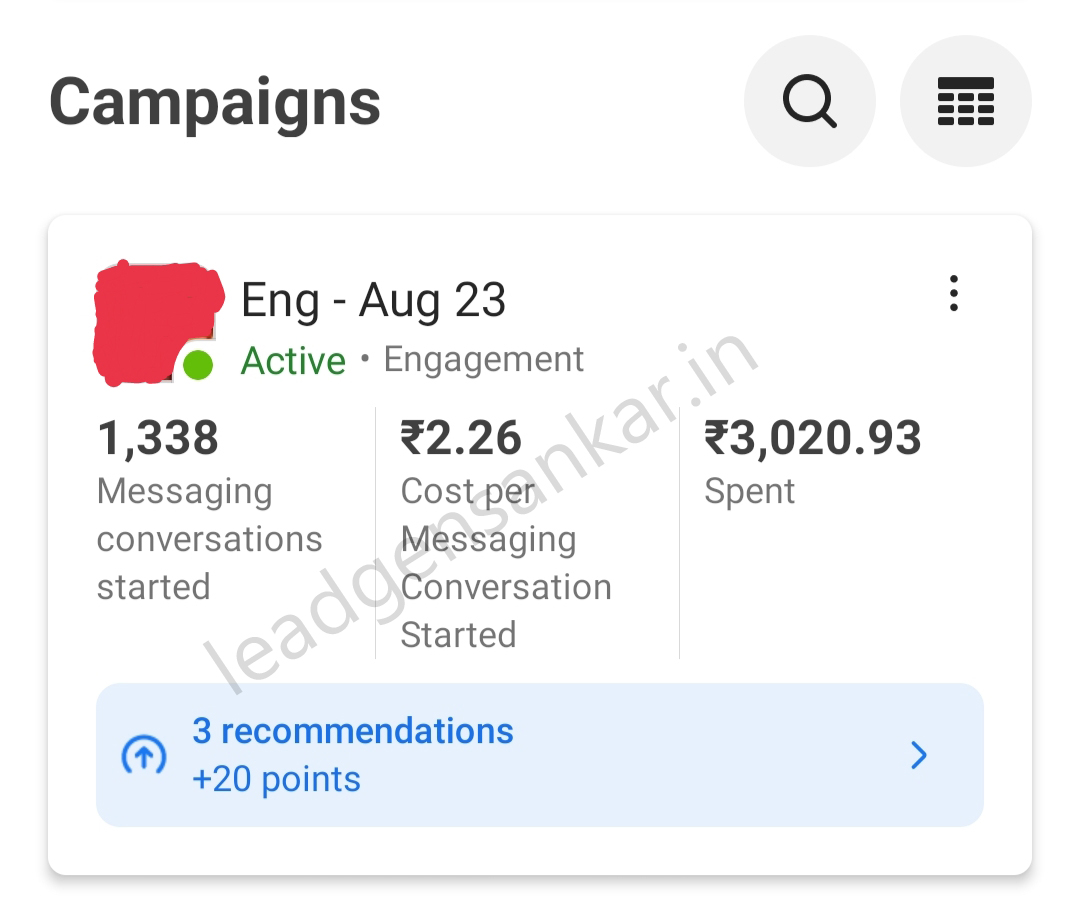The height and width of the screenshot is (898, 1080).
Task: Click the Active status label
Action: pyautogui.click(x=293, y=361)
